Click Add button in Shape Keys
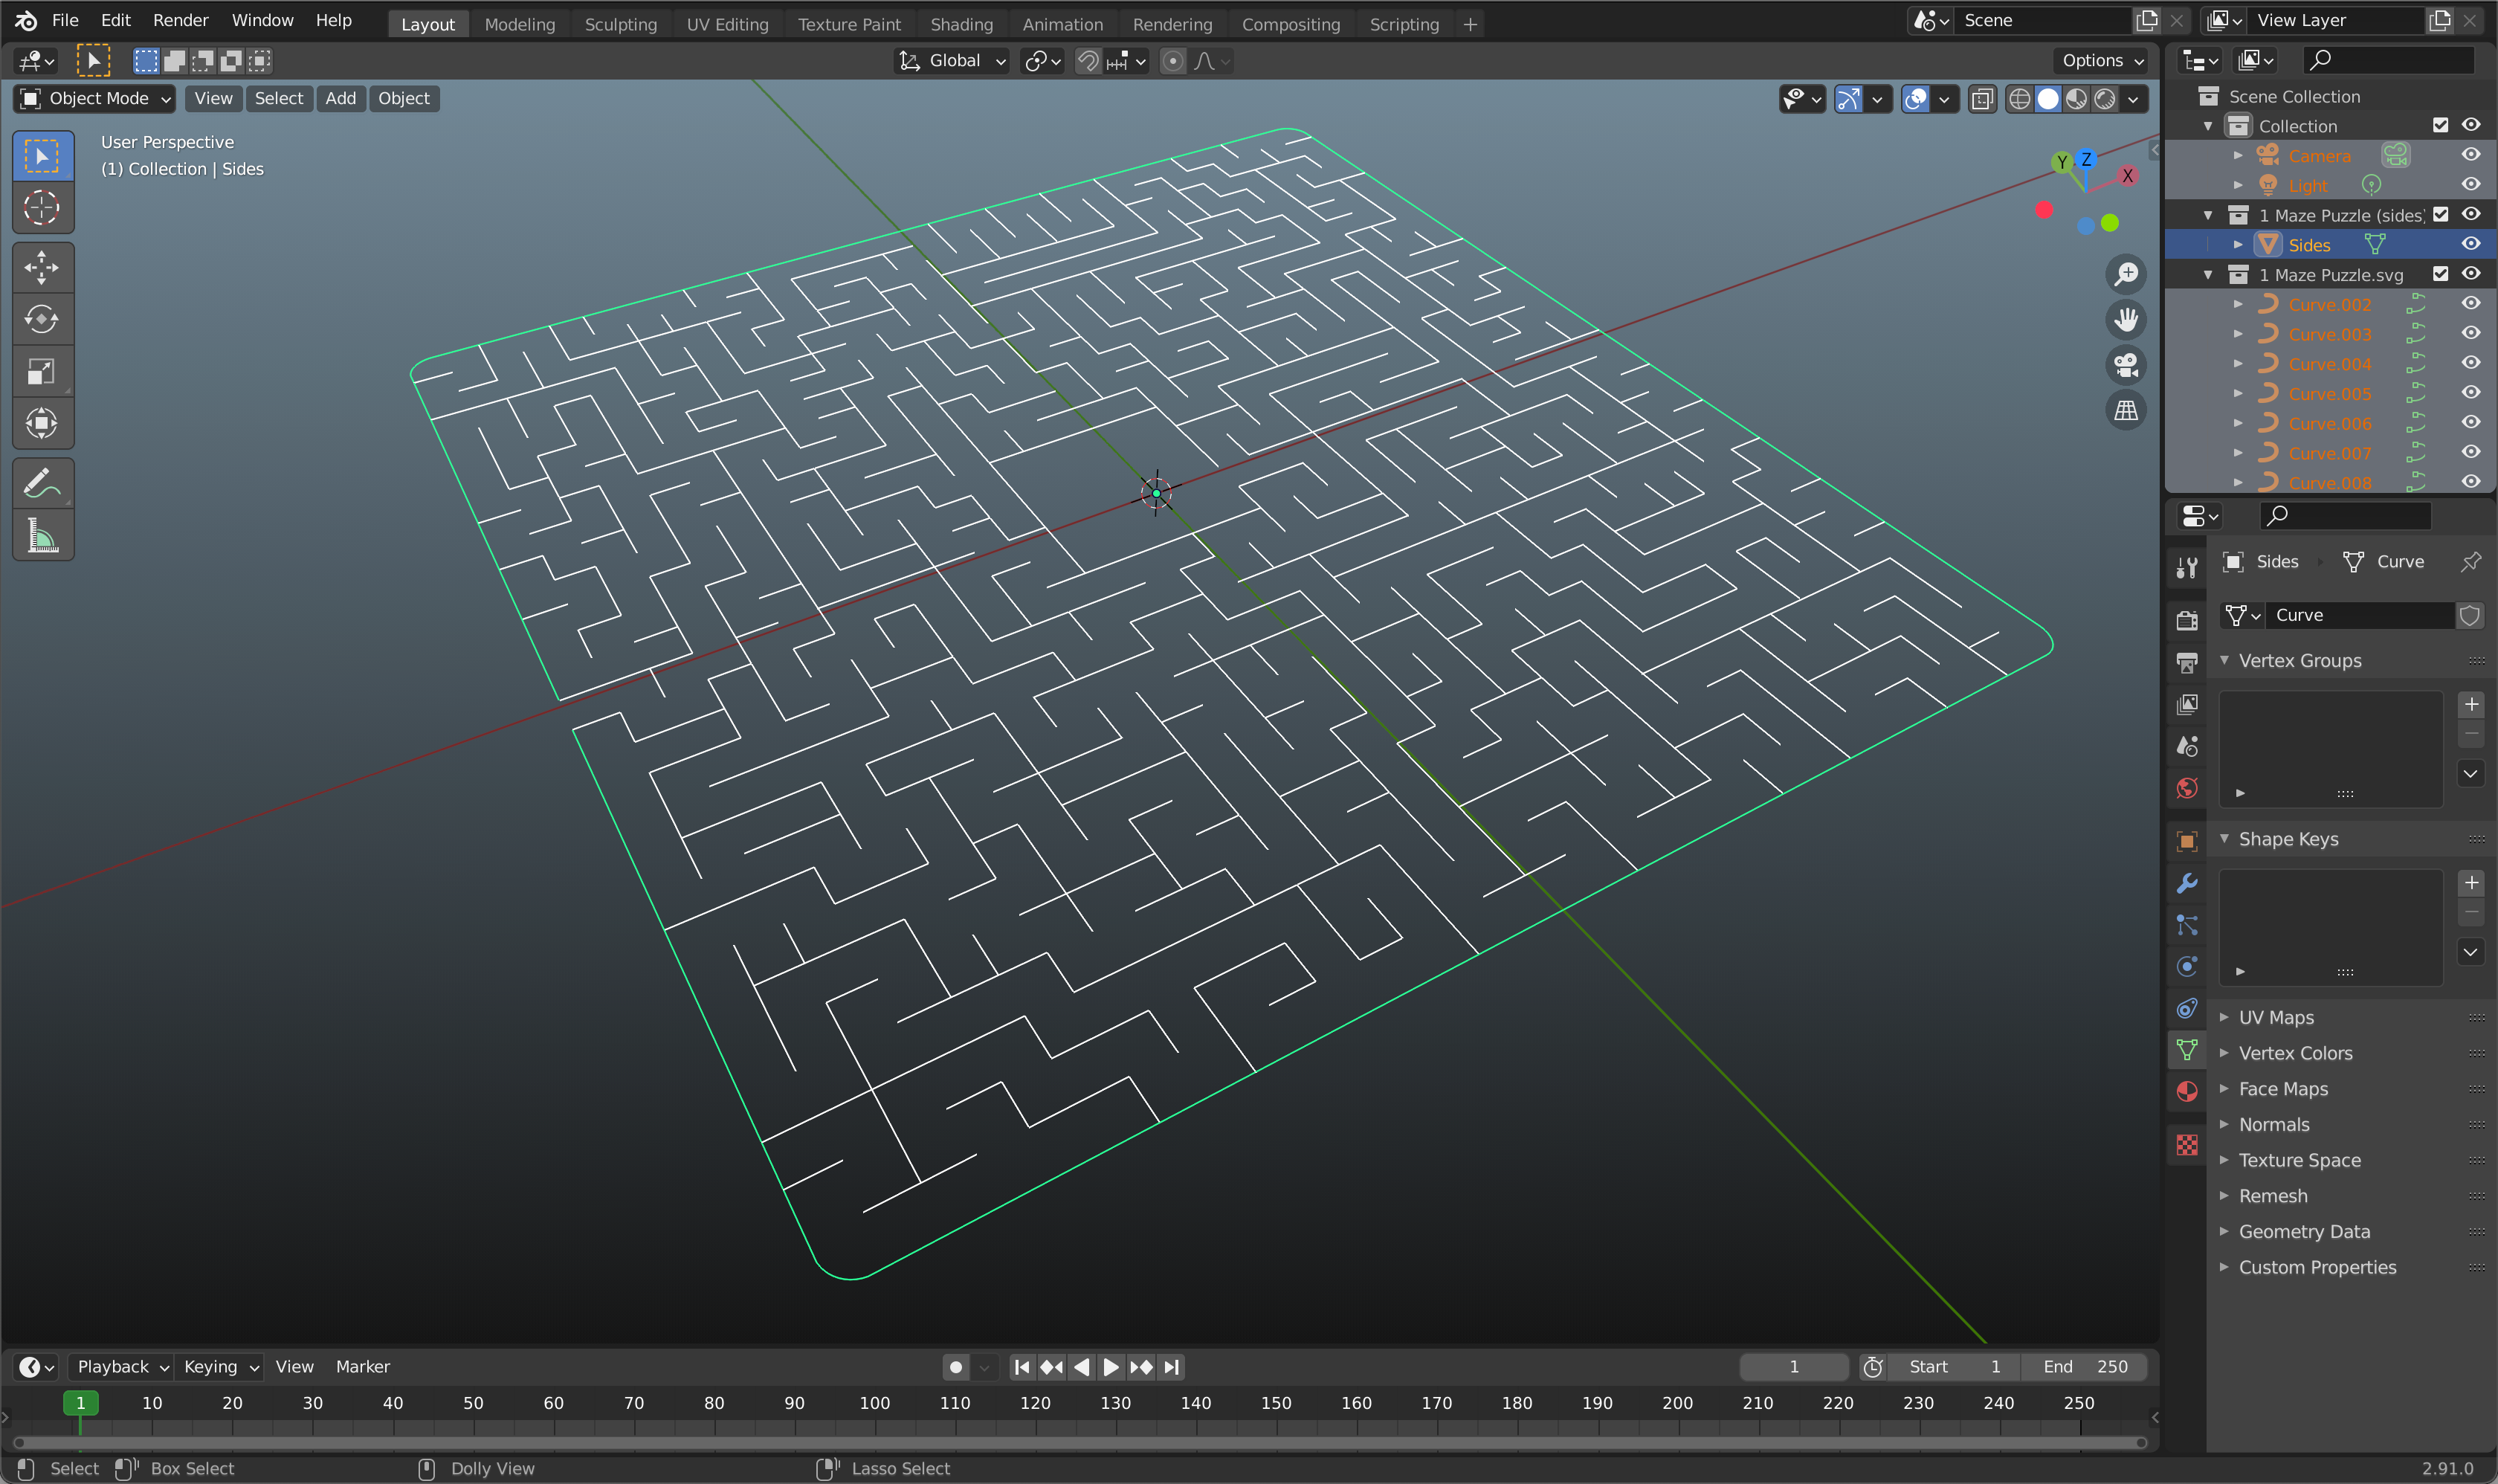This screenshot has width=2498, height=1484. [2471, 883]
